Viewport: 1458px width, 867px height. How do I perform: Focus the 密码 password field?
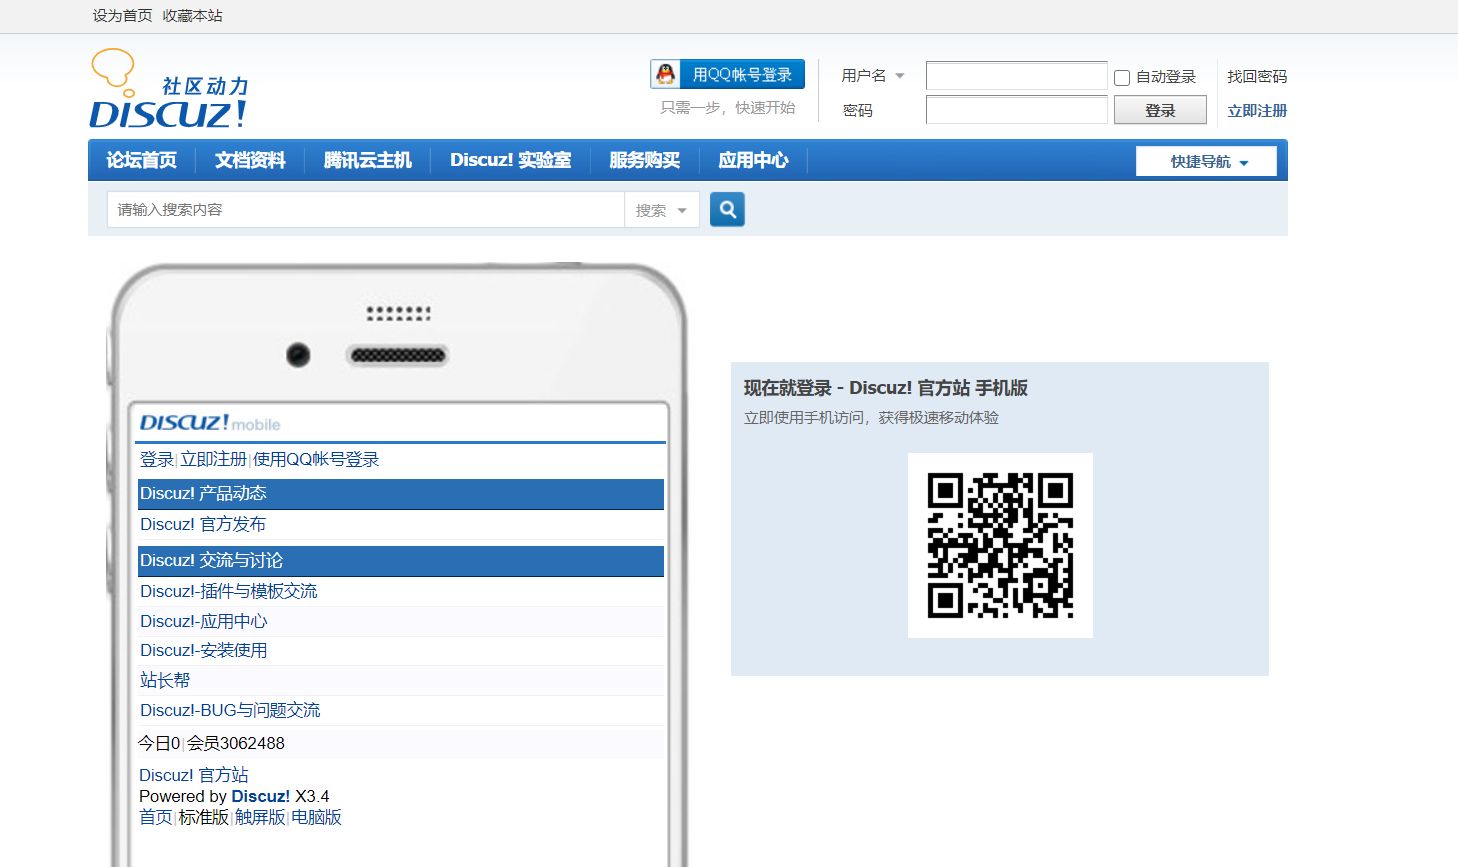click(1016, 110)
